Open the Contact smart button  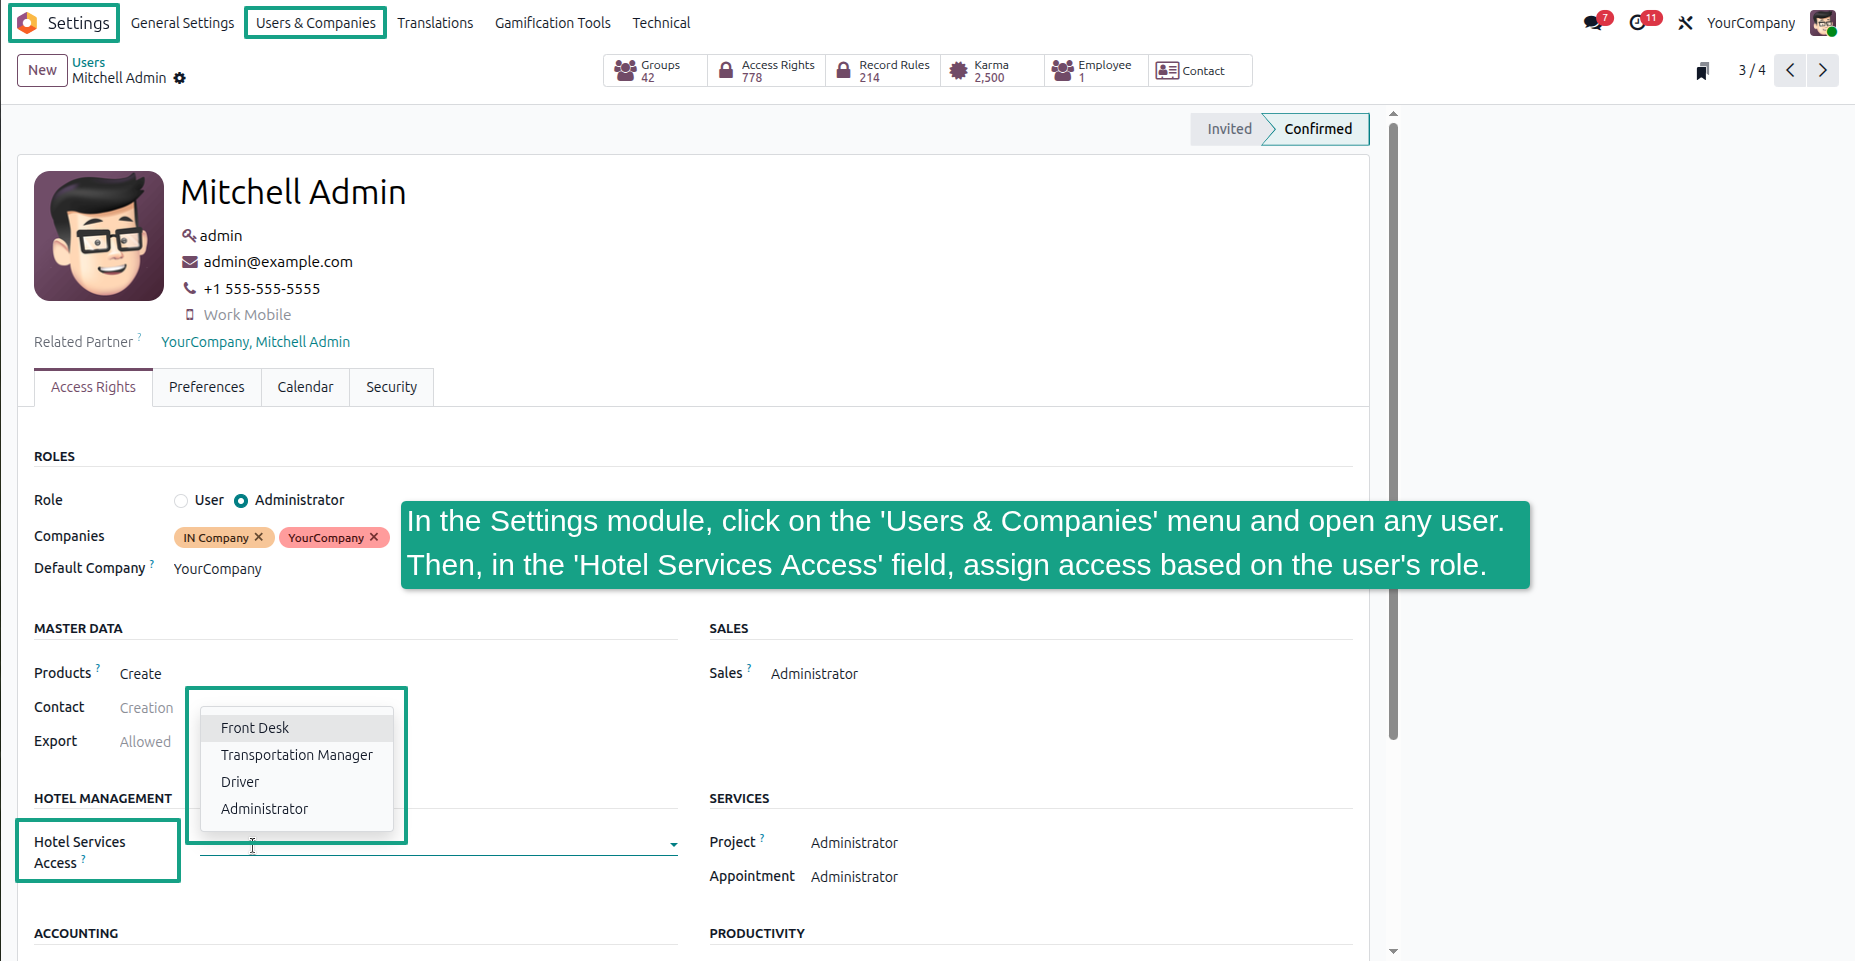coord(1200,71)
